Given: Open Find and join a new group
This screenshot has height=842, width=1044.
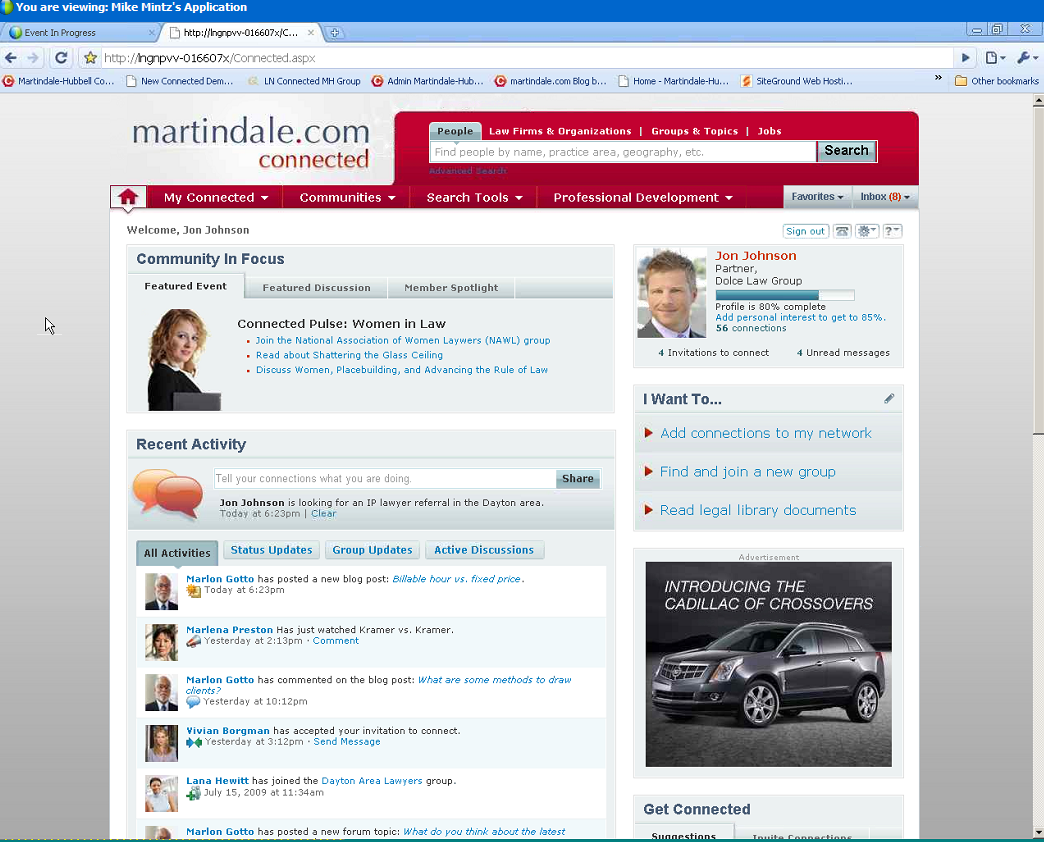Looking at the screenshot, I should click(747, 471).
